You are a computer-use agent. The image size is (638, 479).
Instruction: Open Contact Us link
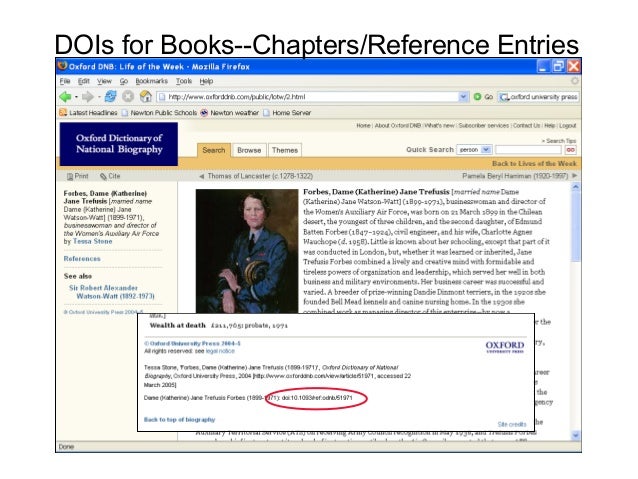tap(527, 126)
